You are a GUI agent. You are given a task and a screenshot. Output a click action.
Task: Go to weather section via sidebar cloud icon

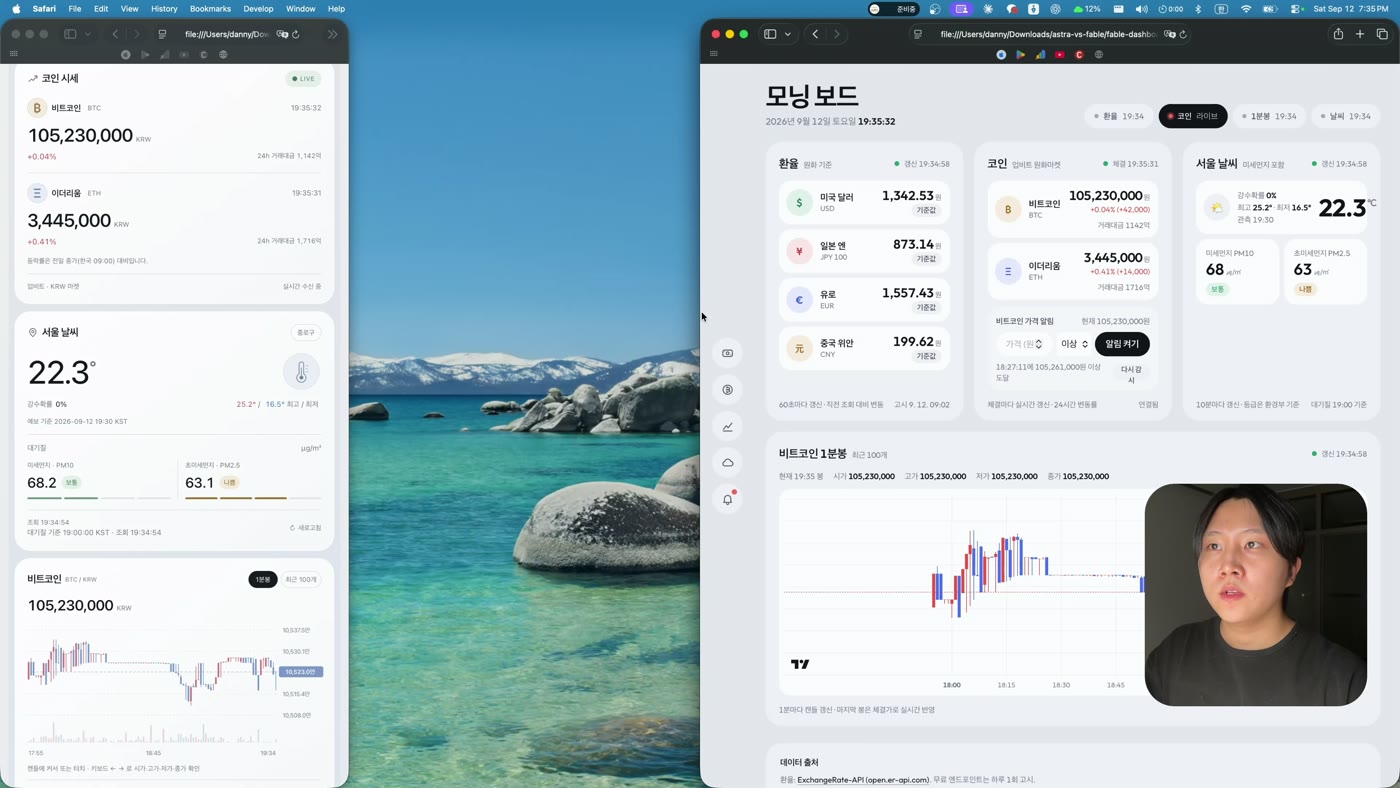(x=728, y=463)
